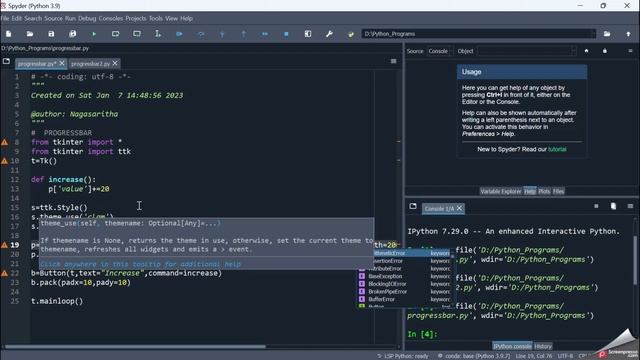Viewport: 640px width, 360px height.
Task: Maximize current pane toolbar icon
Action: [308, 34]
